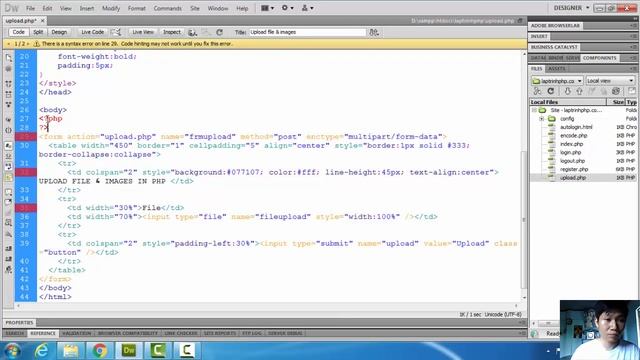Image resolution: width=640 pixels, height=360 pixels.
Task: Open the Site person-icon dropdown
Action: point(307,8)
